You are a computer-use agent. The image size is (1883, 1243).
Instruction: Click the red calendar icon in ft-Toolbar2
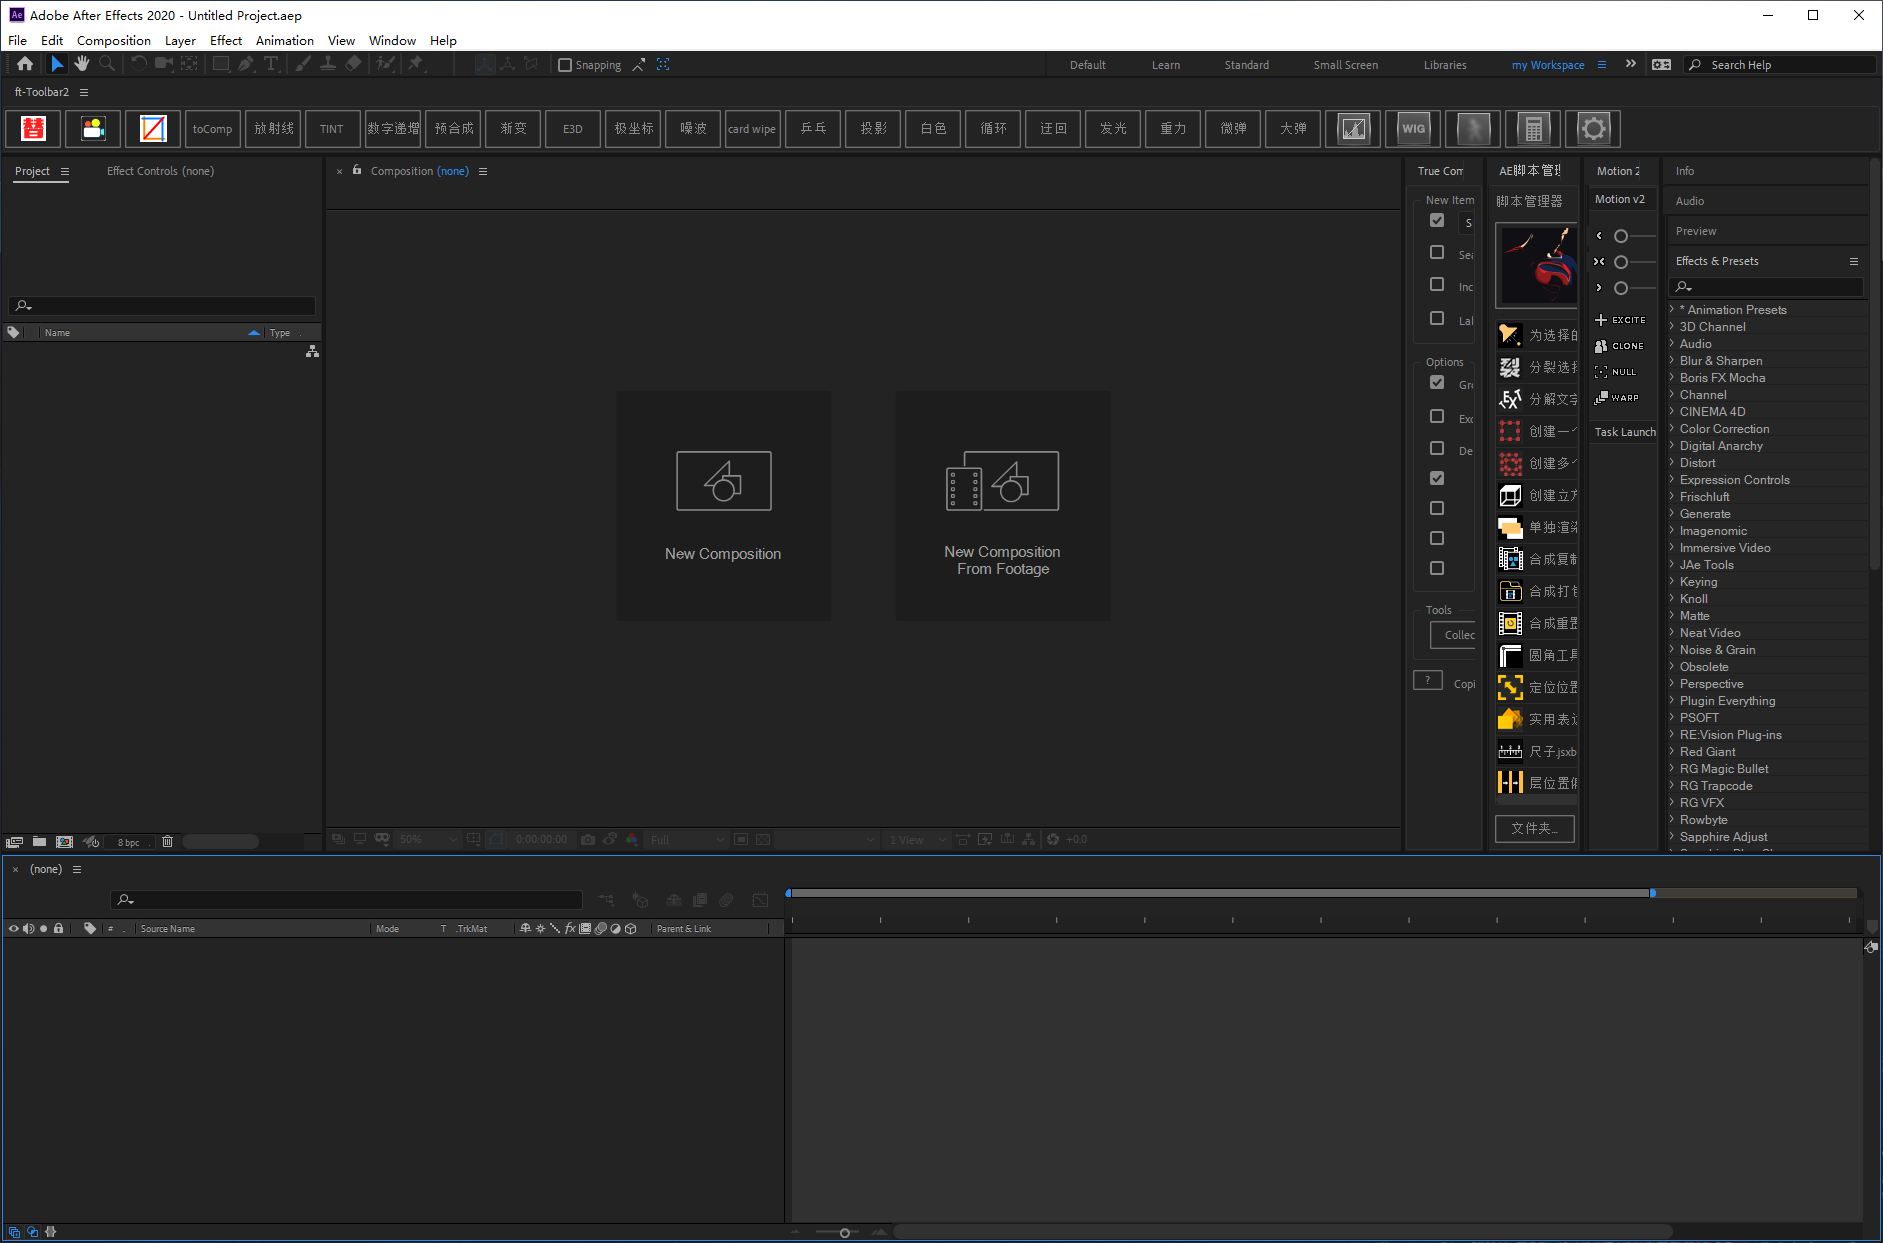pyautogui.click(x=33, y=128)
